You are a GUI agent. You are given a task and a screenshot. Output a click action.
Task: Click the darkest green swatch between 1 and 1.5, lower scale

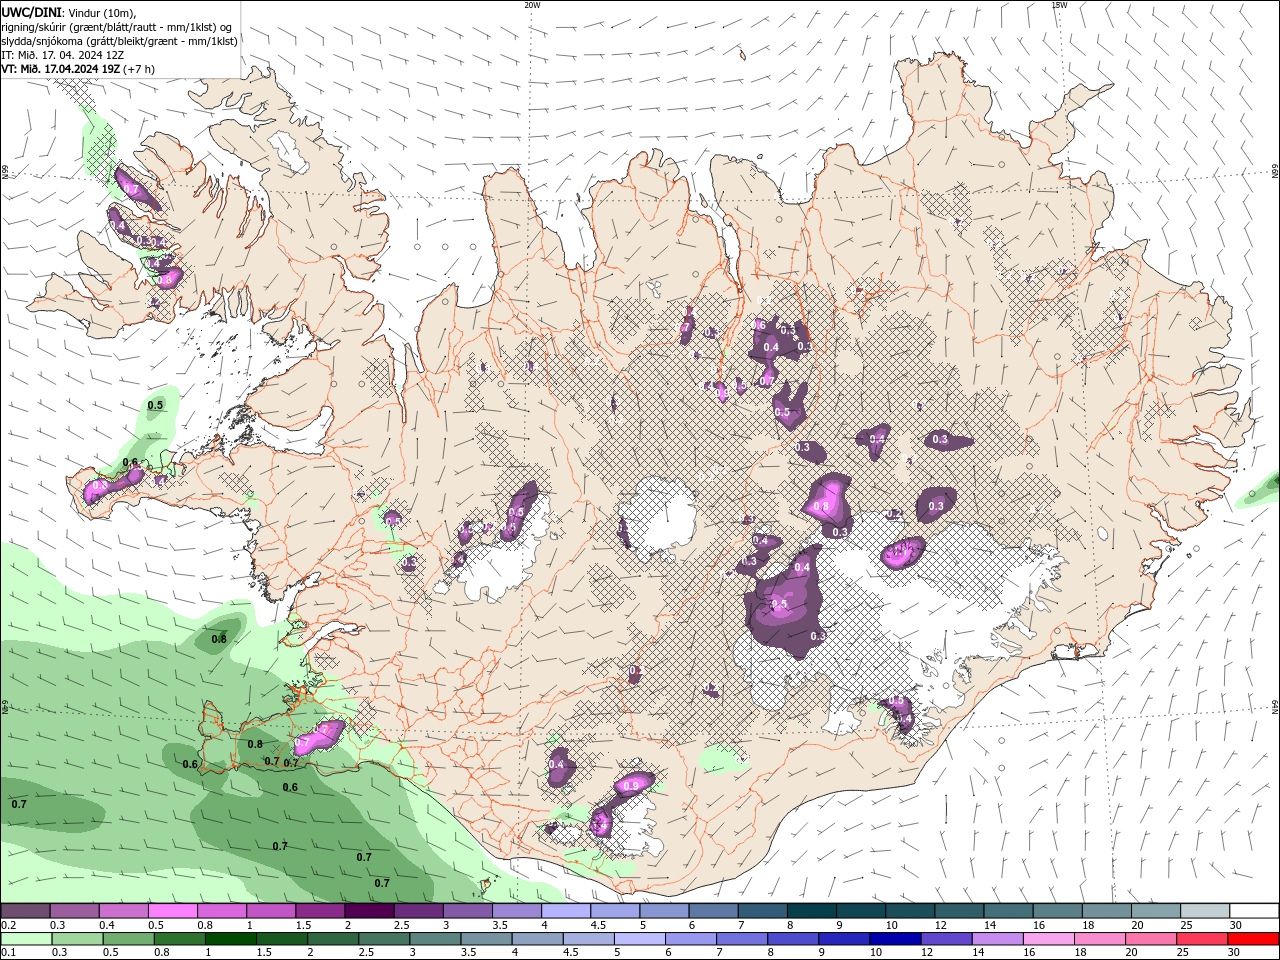pyautogui.click(x=230, y=939)
